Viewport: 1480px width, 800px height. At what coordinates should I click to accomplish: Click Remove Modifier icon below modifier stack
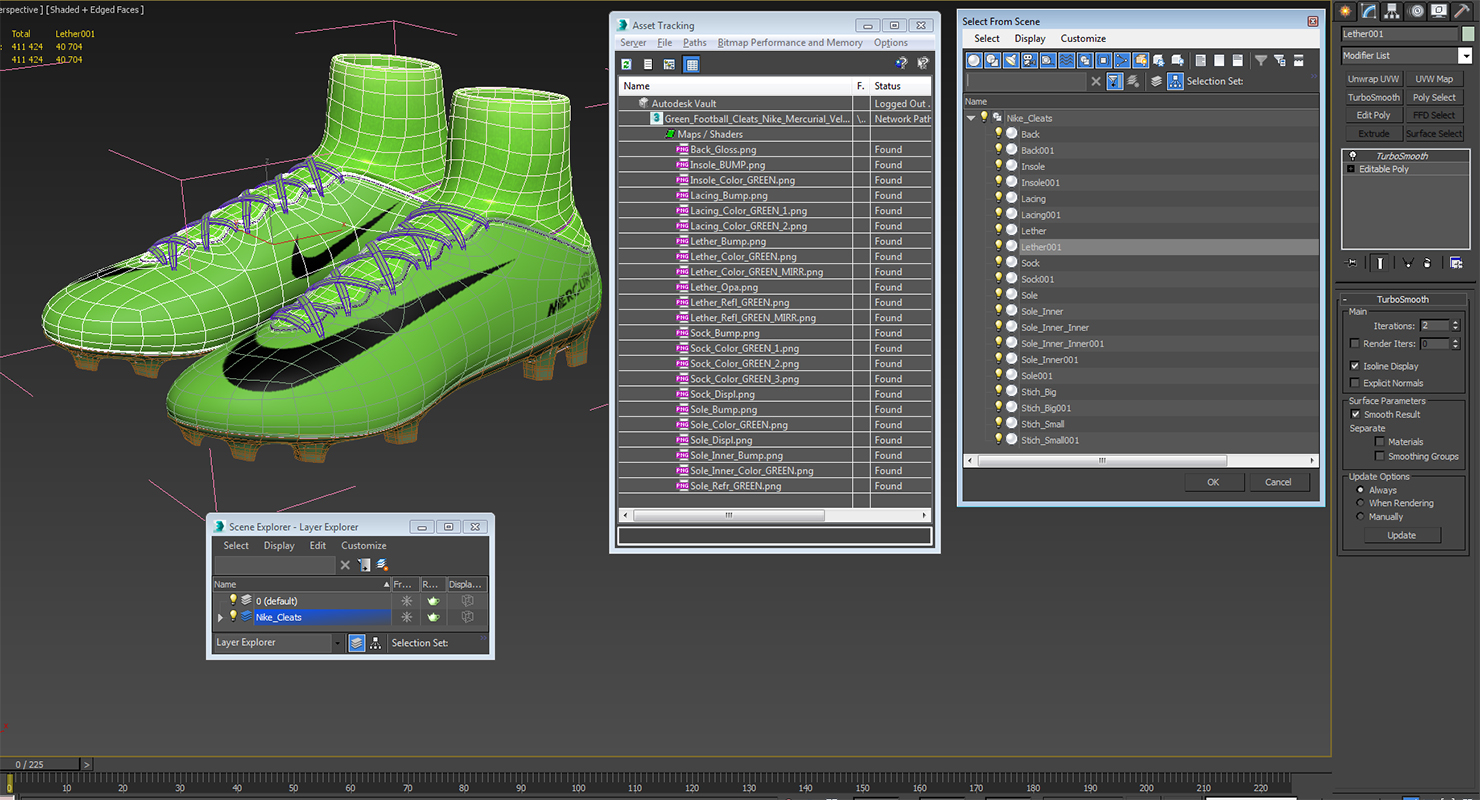click(x=1427, y=263)
